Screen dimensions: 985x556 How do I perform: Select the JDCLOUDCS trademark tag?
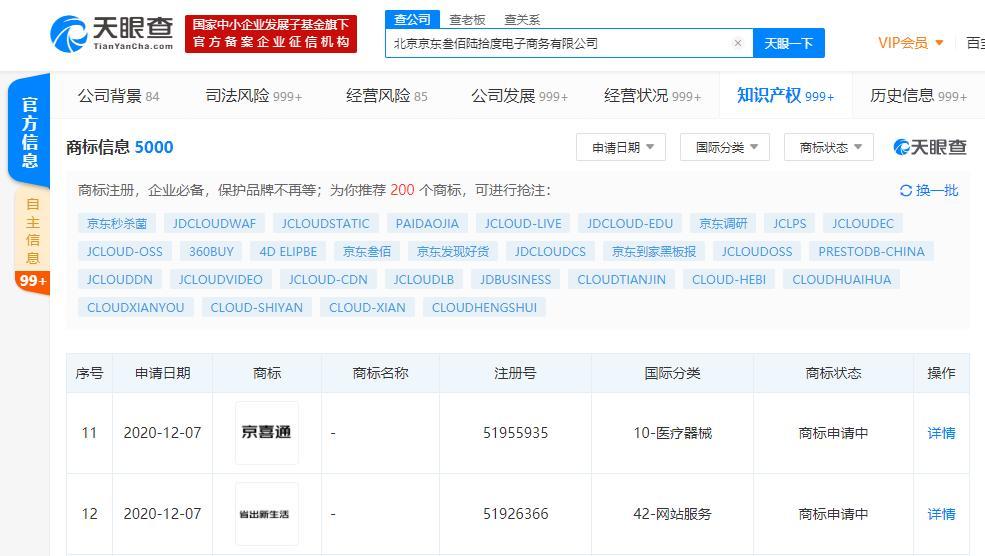point(550,251)
